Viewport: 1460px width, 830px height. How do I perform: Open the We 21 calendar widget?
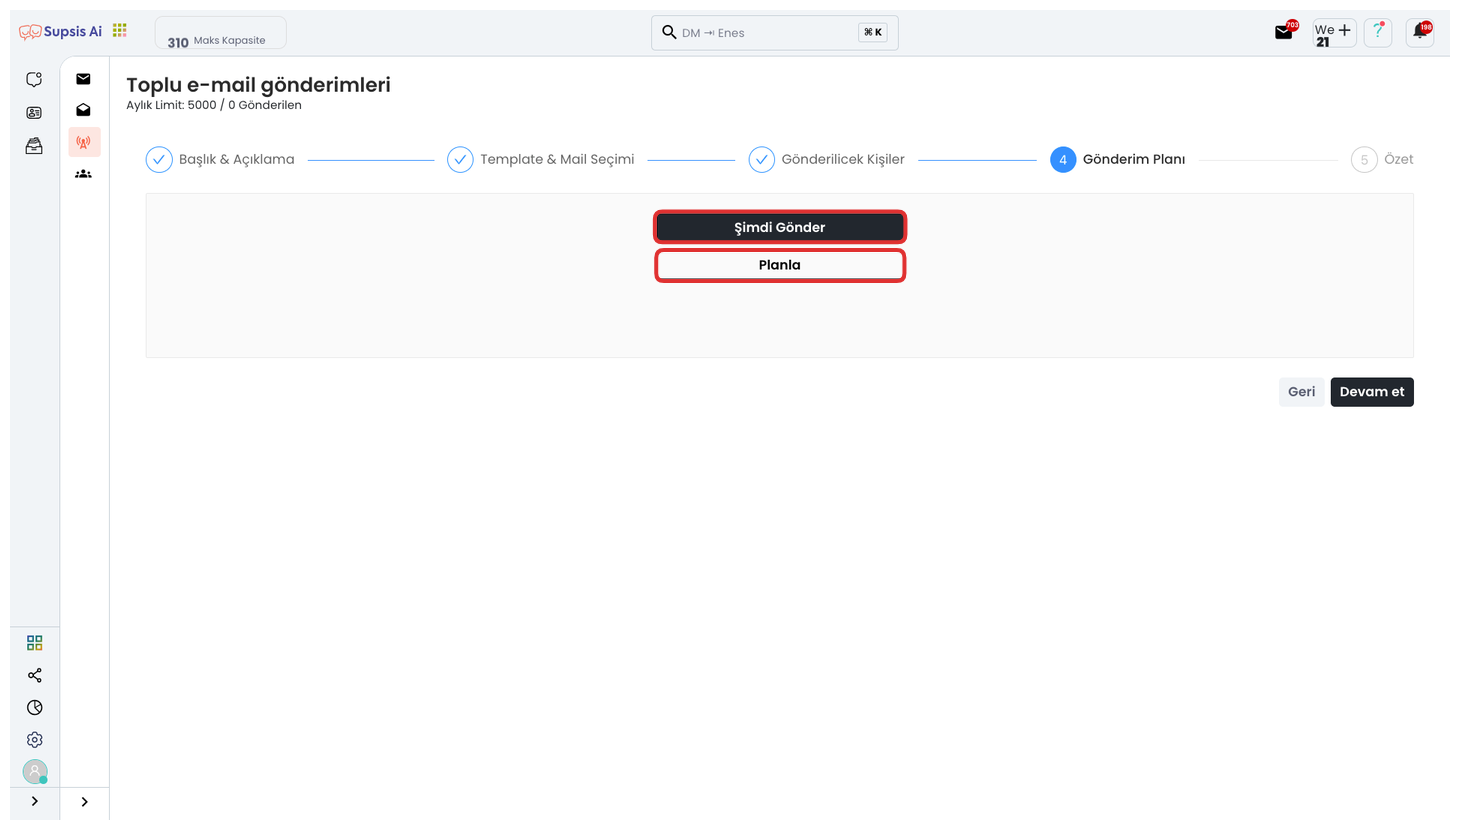coord(1334,33)
